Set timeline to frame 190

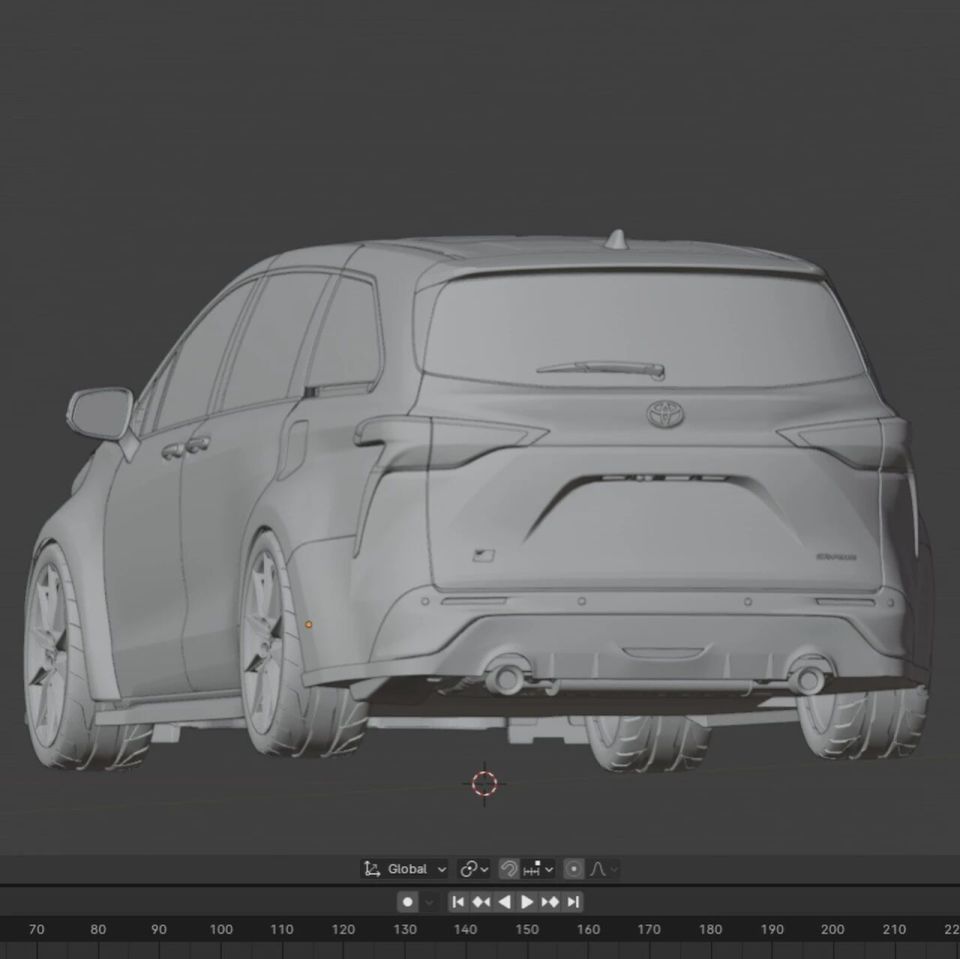coord(772,930)
